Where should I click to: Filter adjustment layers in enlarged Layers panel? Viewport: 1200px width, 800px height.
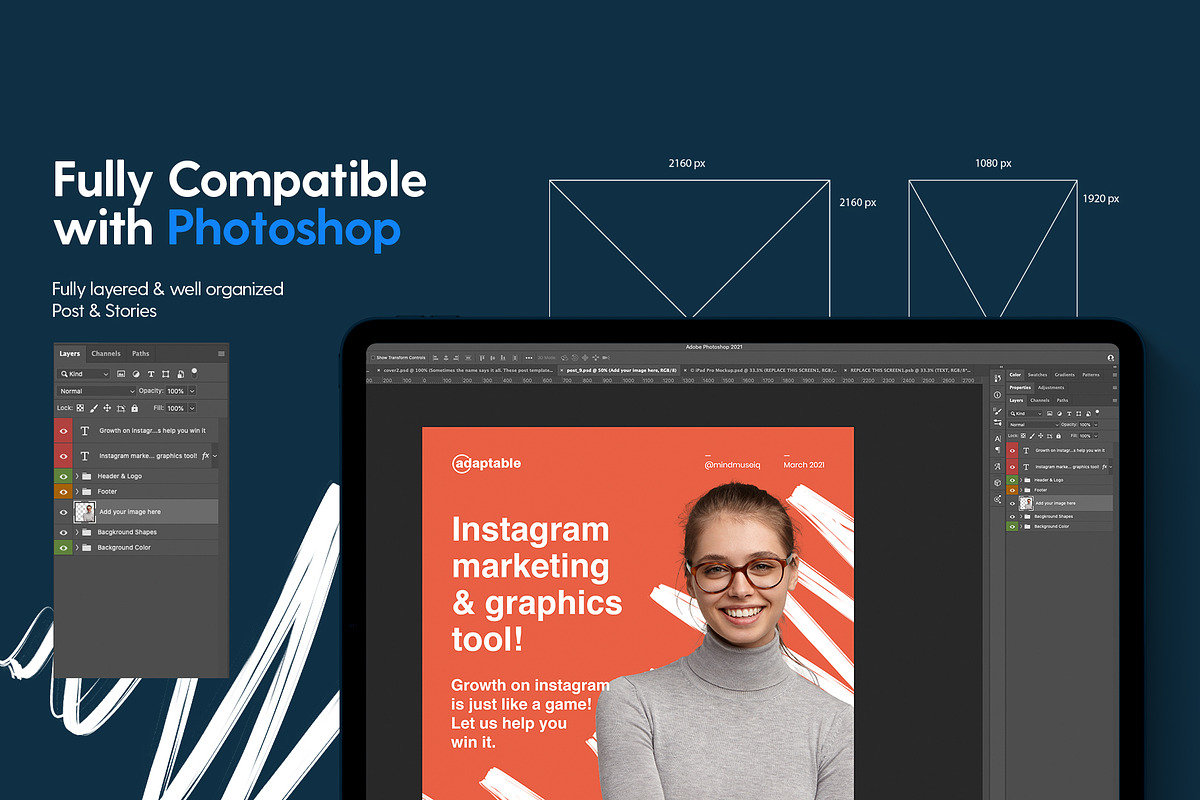(136, 374)
